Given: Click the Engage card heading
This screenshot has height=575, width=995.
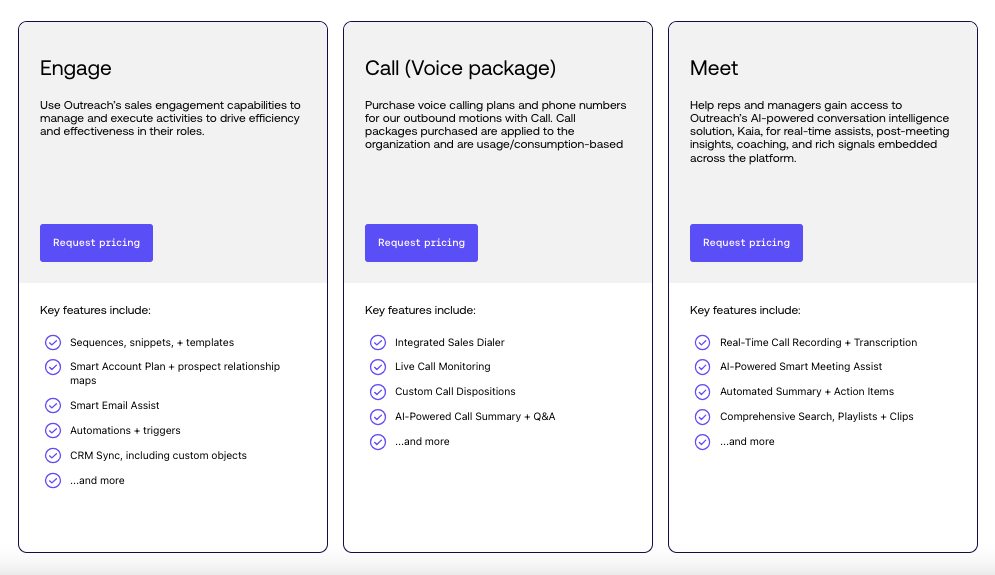Looking at the screenshot, I should (76, 69).
